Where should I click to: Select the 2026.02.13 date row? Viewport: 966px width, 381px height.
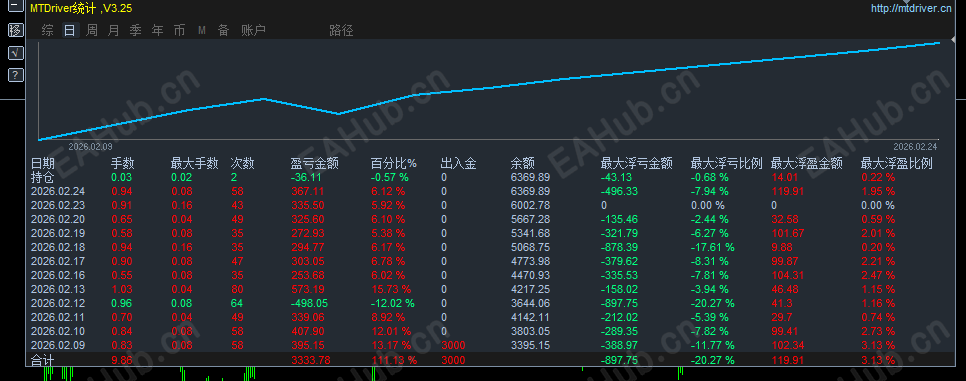point(58,289)
